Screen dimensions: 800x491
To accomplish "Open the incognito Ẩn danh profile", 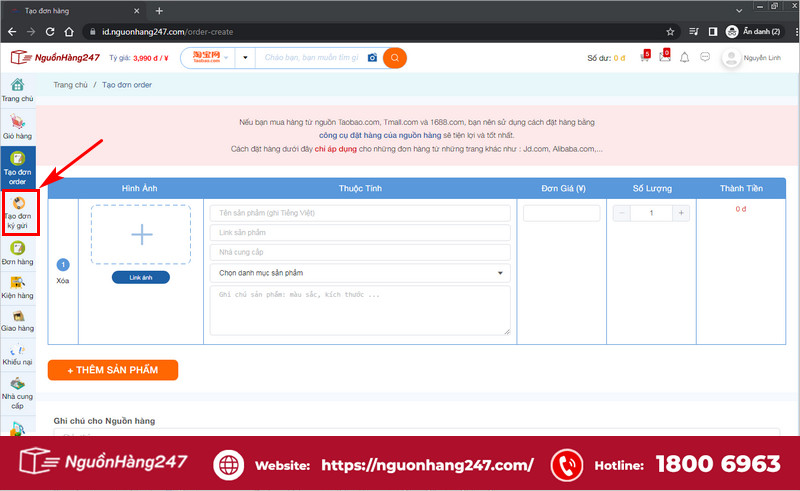I will coord(754,32).
